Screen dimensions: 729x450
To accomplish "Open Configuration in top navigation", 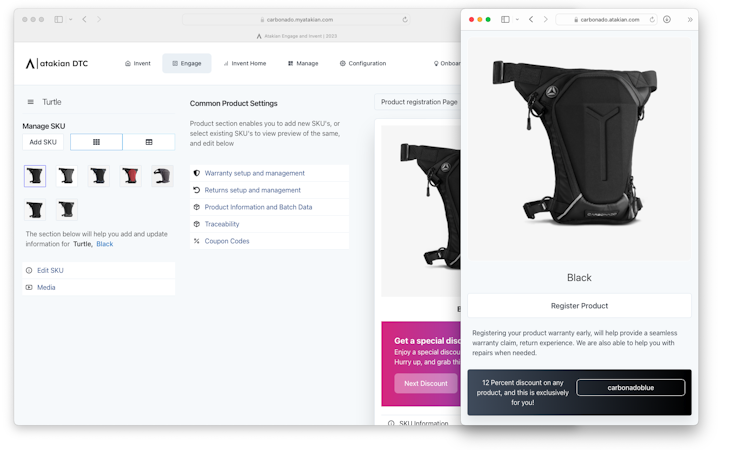I will [x=363, y=63].
